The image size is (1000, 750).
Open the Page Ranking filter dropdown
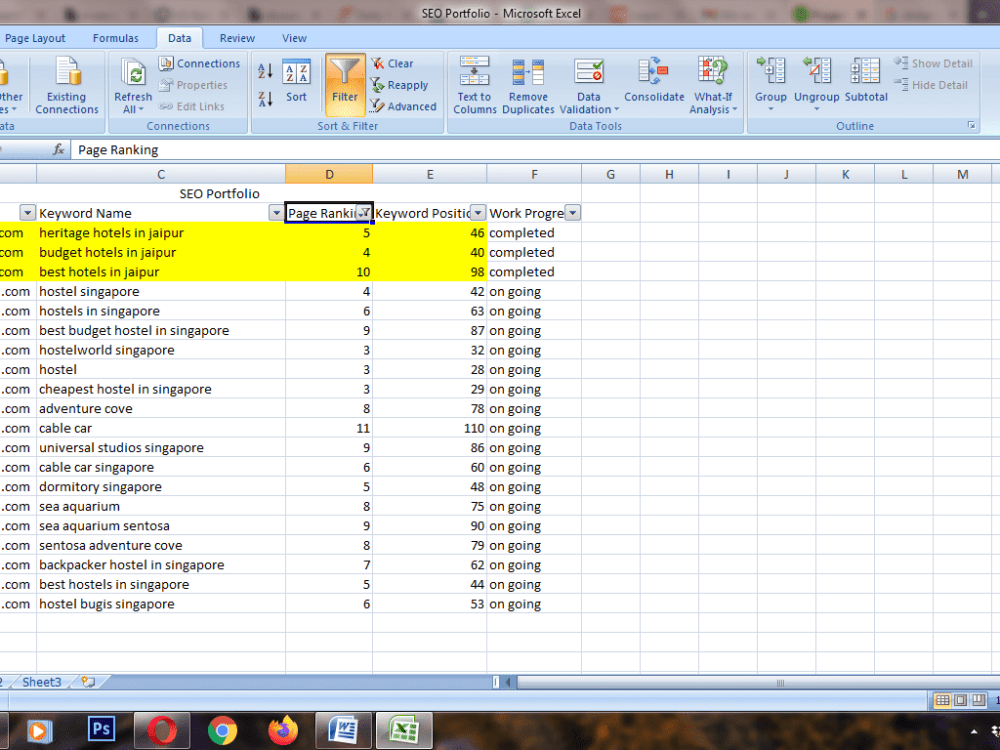[x=364, y=213]
